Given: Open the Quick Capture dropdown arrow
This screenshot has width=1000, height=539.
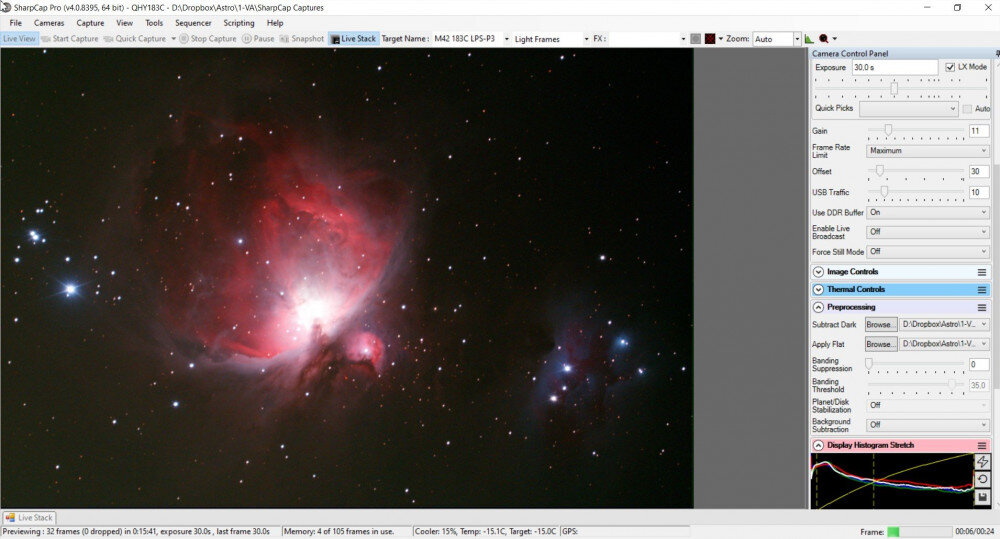Looking at the screenshot, I should coord(173,39).
